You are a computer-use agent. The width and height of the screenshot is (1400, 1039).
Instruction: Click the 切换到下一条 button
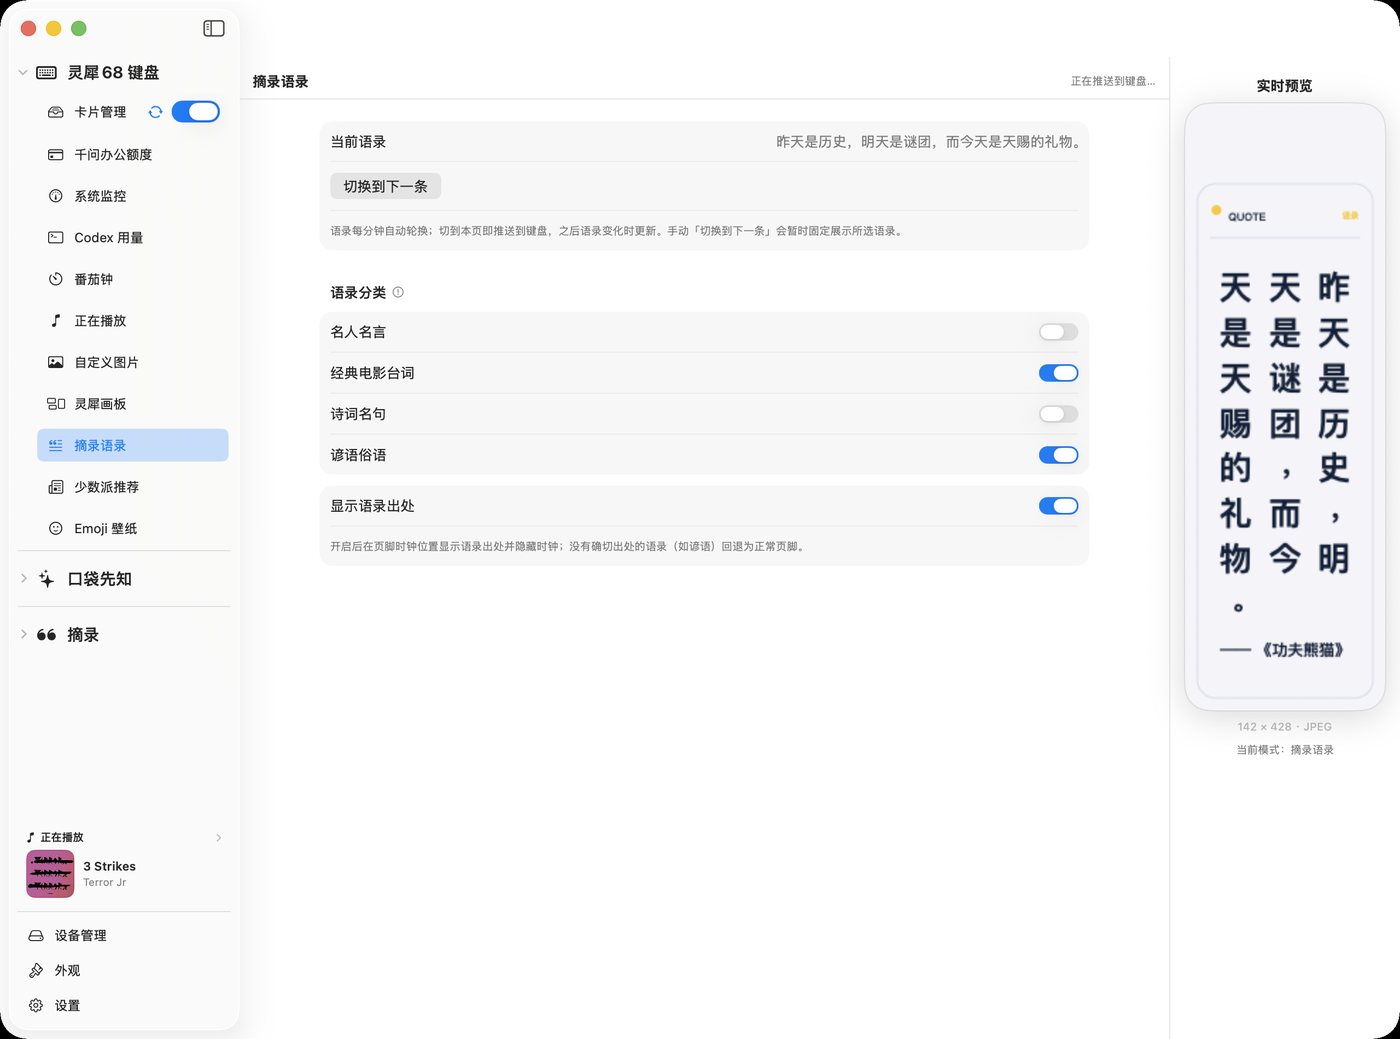coord(385,186)
